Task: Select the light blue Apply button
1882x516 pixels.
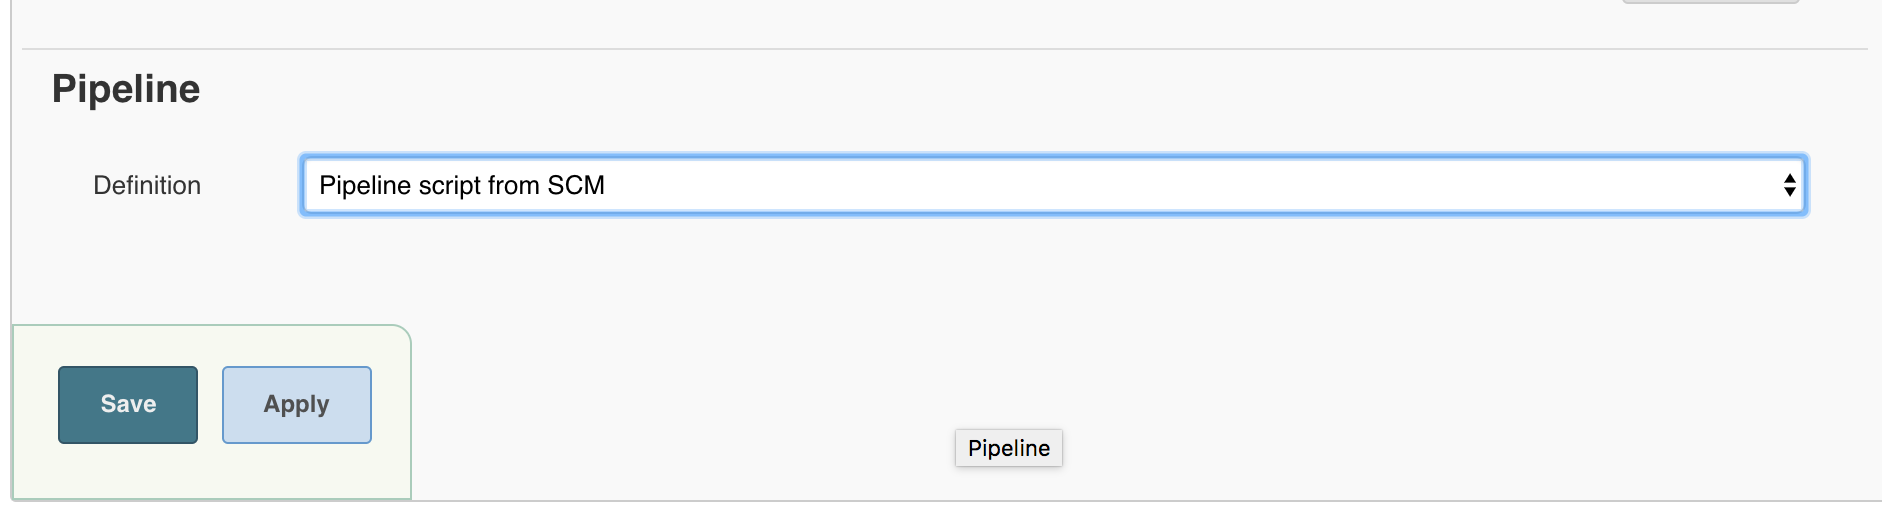Action: 296,404
